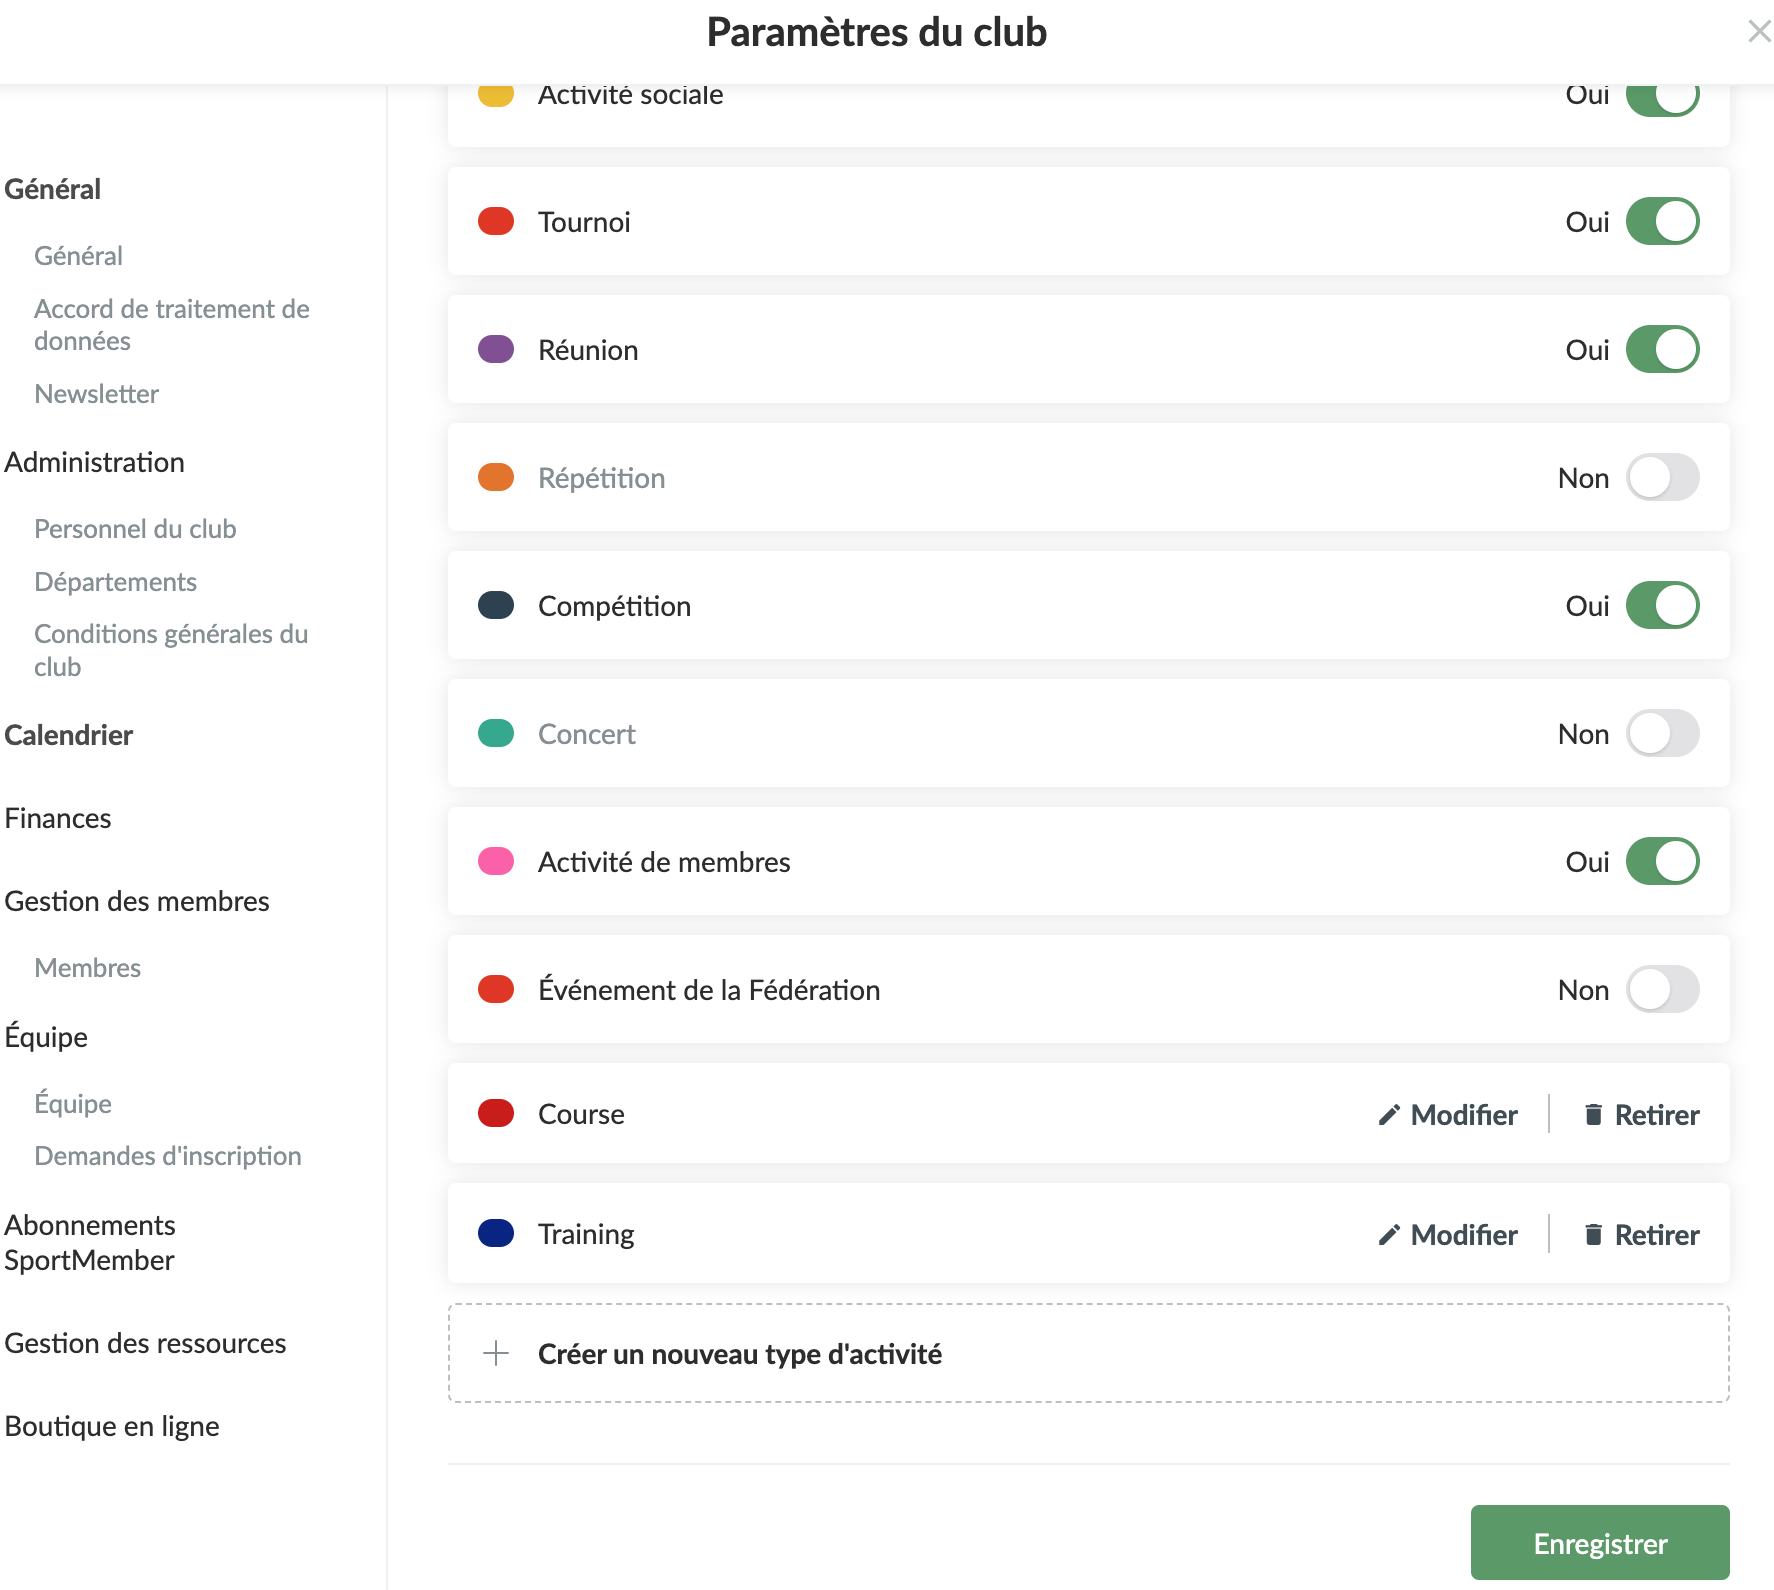Click the plus icon to create activity type
The image size is (1774, 1590).
click(496, 1354)
